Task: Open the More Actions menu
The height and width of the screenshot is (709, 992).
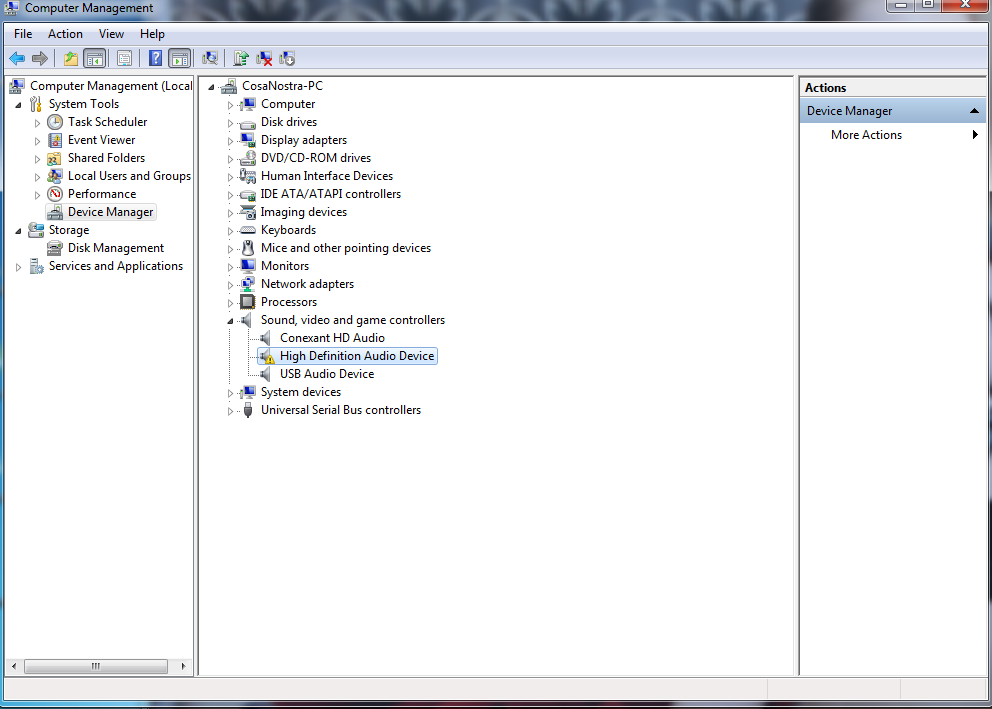Action: (866, 134)
